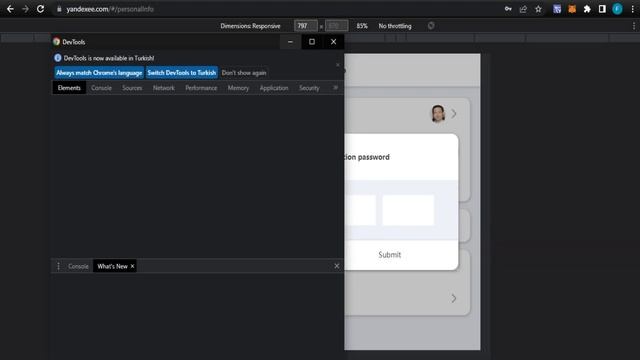Viewport: 640px width, 360px height.
Task: Select the Console tab in the drawer
Action: click(78, 266)
